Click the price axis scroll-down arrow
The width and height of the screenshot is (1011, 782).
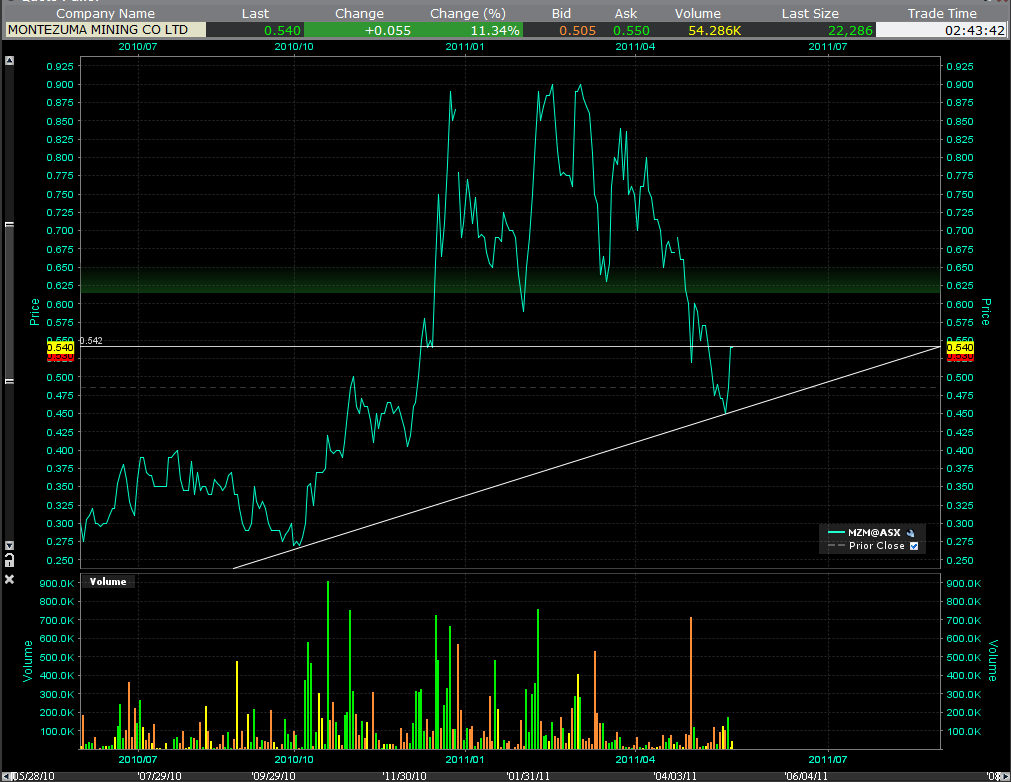pos(10,545)
